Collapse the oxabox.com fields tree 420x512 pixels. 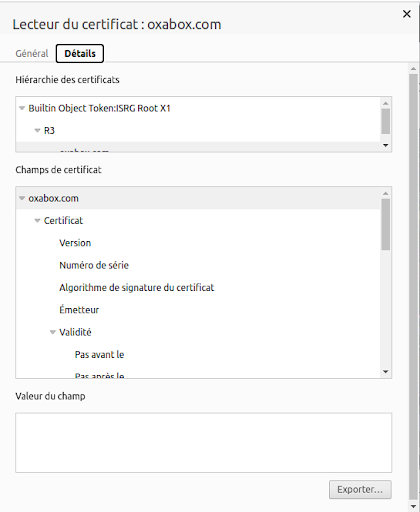click(x=22, y=198)
